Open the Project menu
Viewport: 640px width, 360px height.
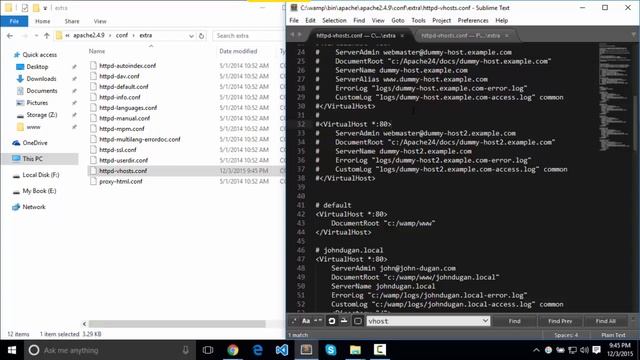(x=442, y=20)
